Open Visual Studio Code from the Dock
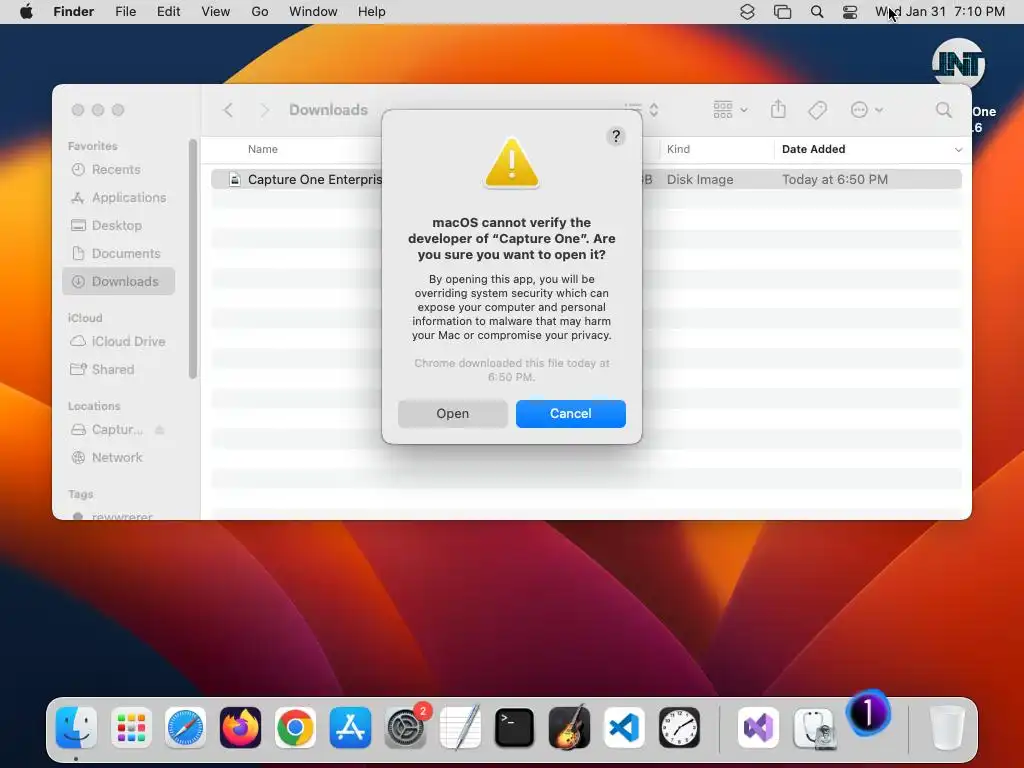 (x=624, y=727)
